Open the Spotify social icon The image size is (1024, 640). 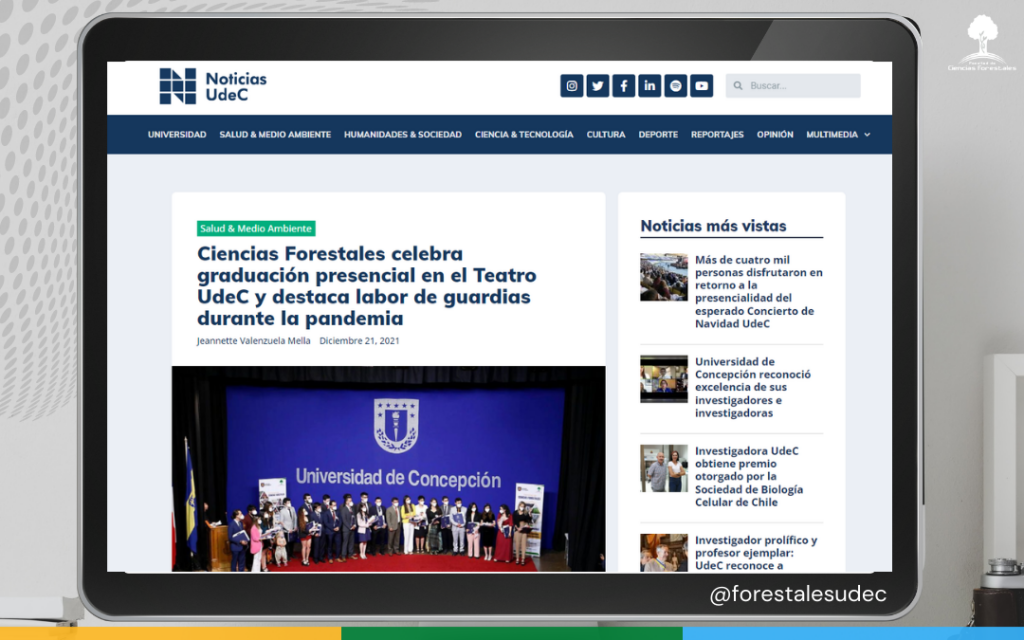(675, 86)
